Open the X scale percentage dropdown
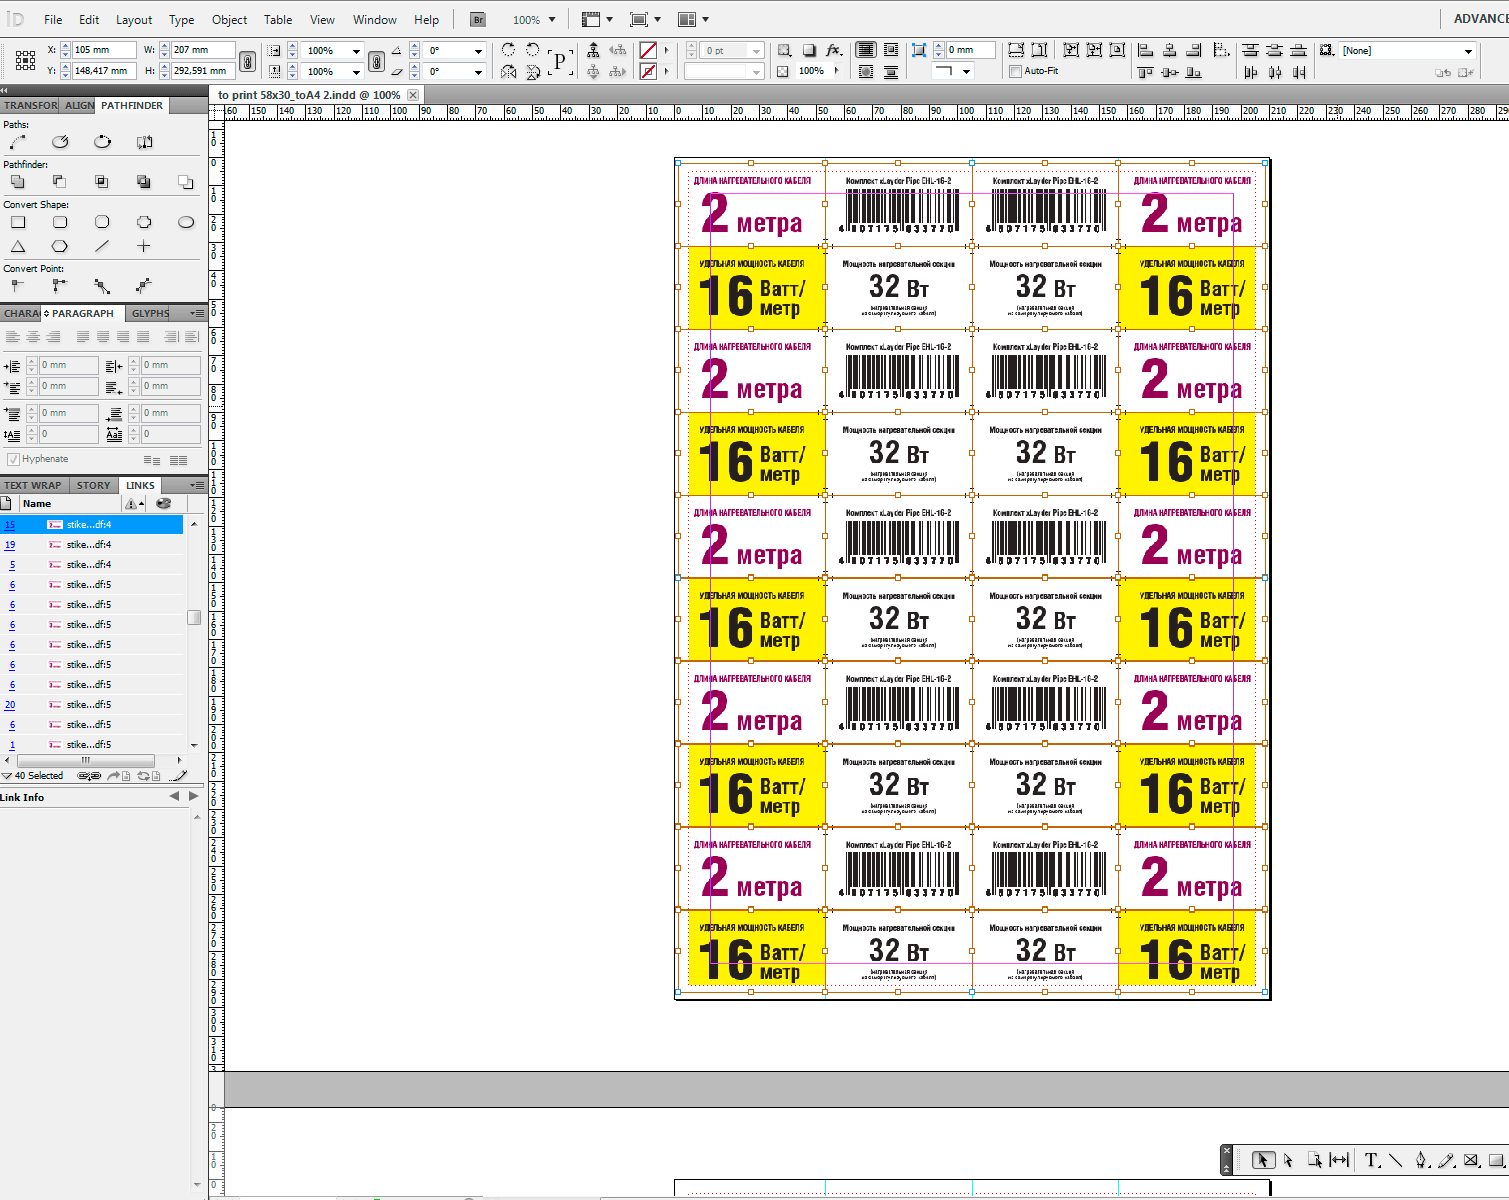The image size is (1509, 1200). coord(356,50)
